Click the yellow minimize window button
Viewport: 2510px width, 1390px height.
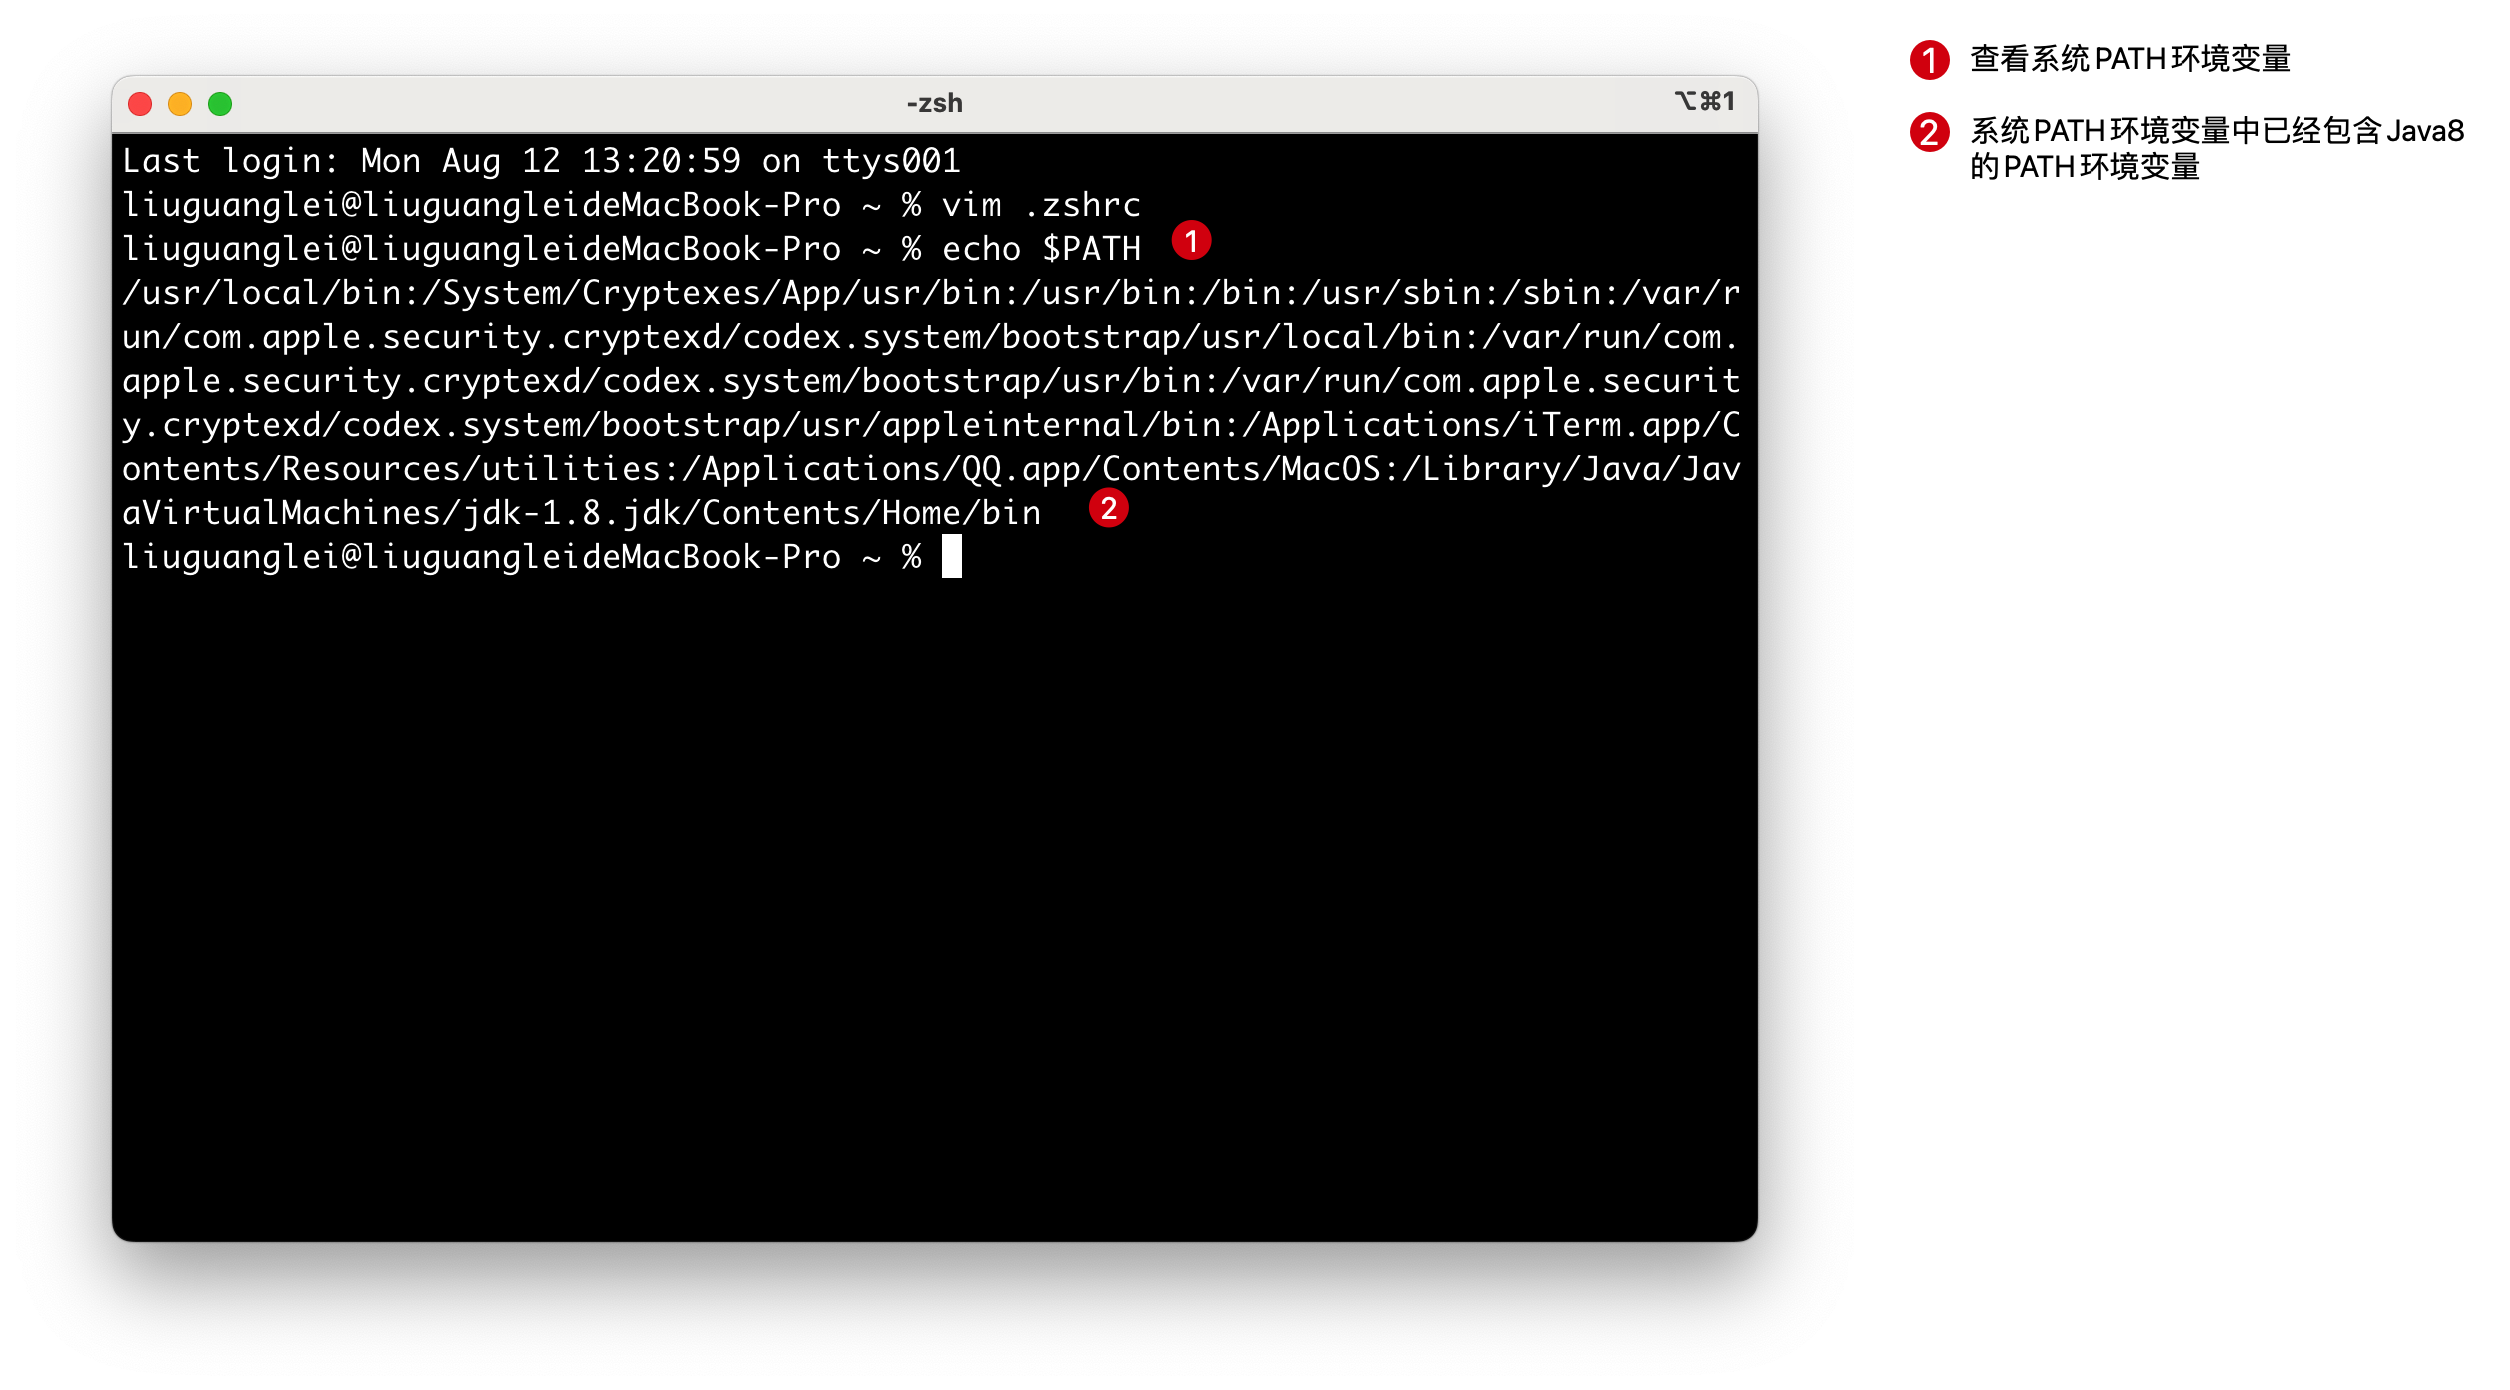click(x=180, y=104)
